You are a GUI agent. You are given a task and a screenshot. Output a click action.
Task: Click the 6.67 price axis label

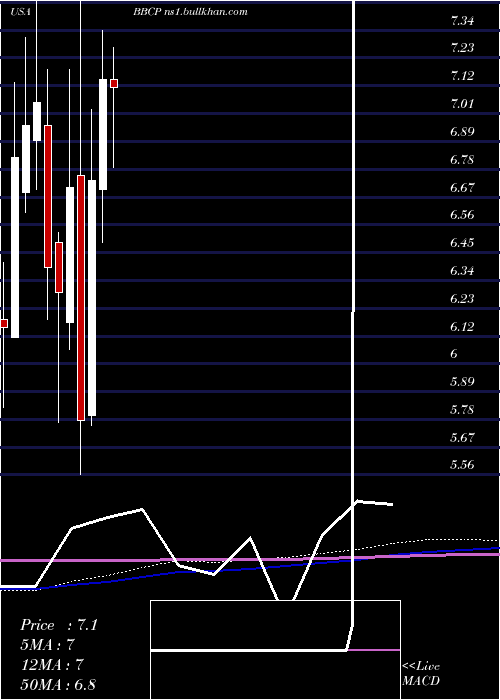[462, 188]
